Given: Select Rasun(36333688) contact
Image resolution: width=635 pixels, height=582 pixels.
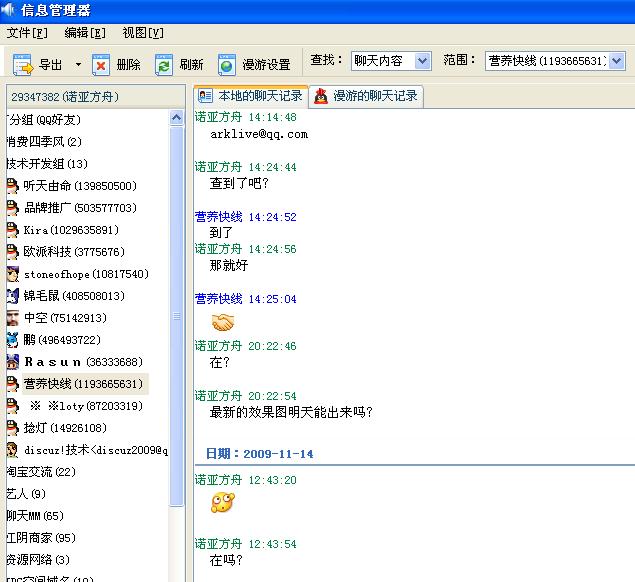Looking at the screenshot, I should pos(83,362).
